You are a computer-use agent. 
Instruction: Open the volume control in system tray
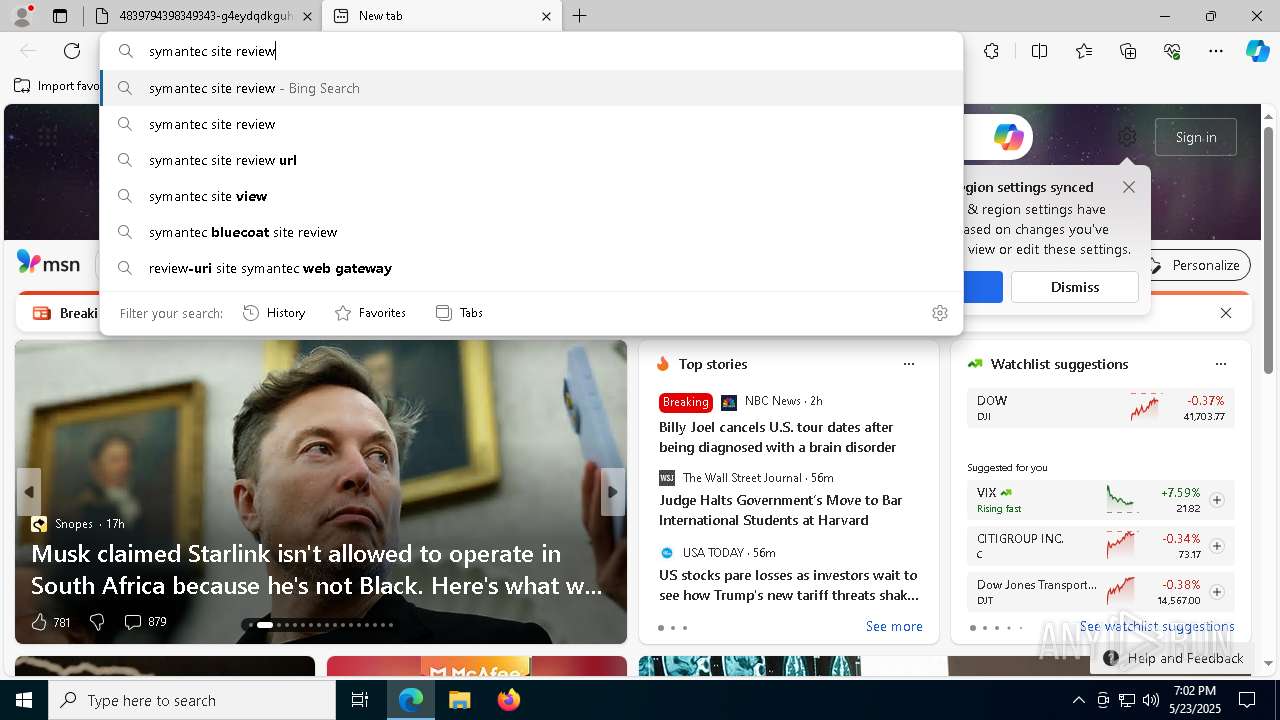[x=1151, y=700]
